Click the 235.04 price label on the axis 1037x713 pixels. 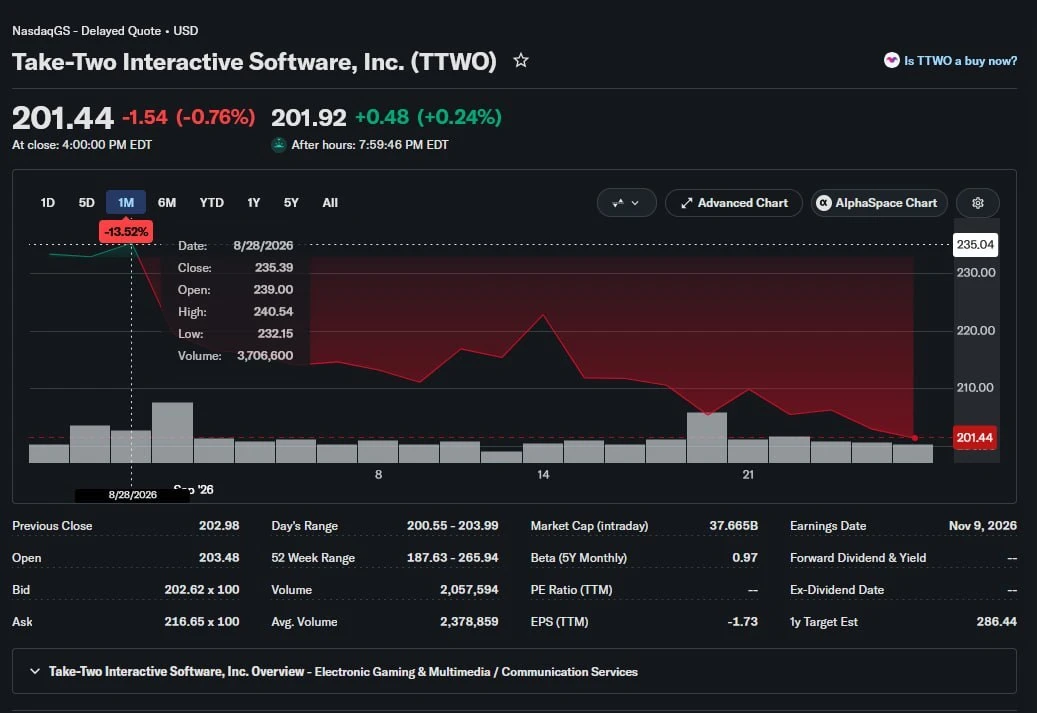point(975,245)
